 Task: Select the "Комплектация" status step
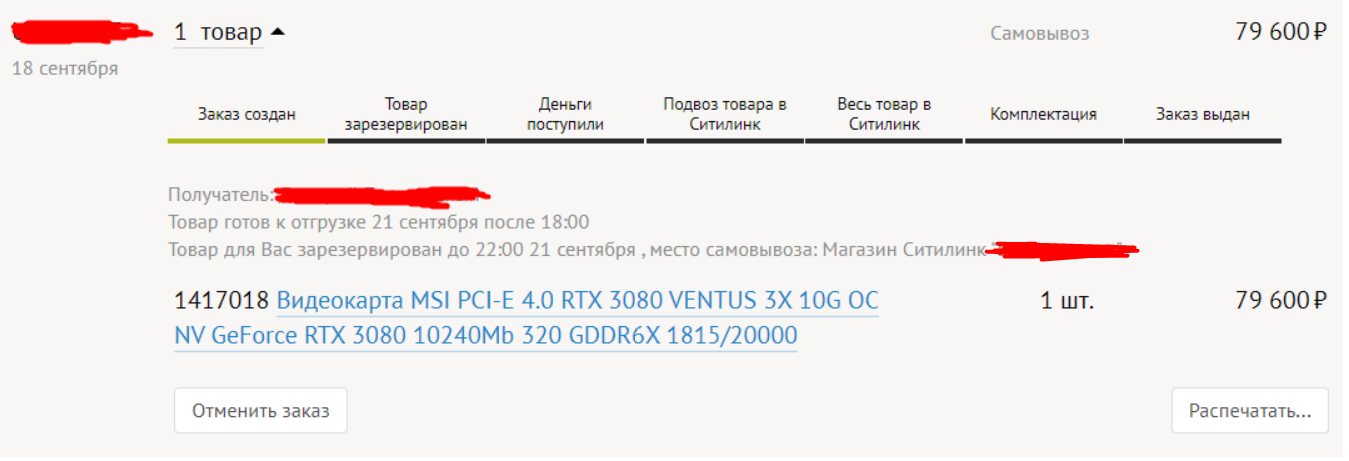click(x=1043, y=114)
